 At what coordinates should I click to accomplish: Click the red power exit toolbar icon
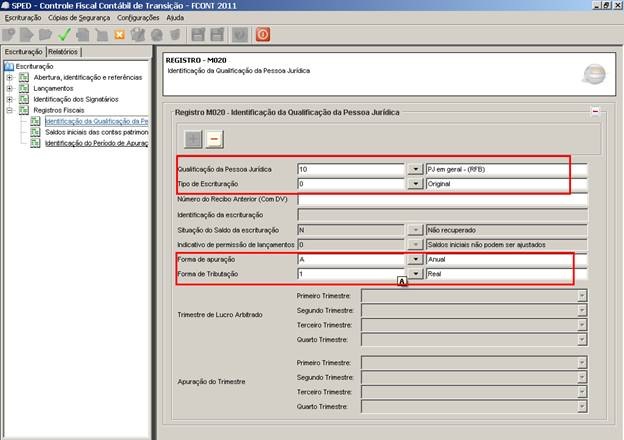pos(263,35)
